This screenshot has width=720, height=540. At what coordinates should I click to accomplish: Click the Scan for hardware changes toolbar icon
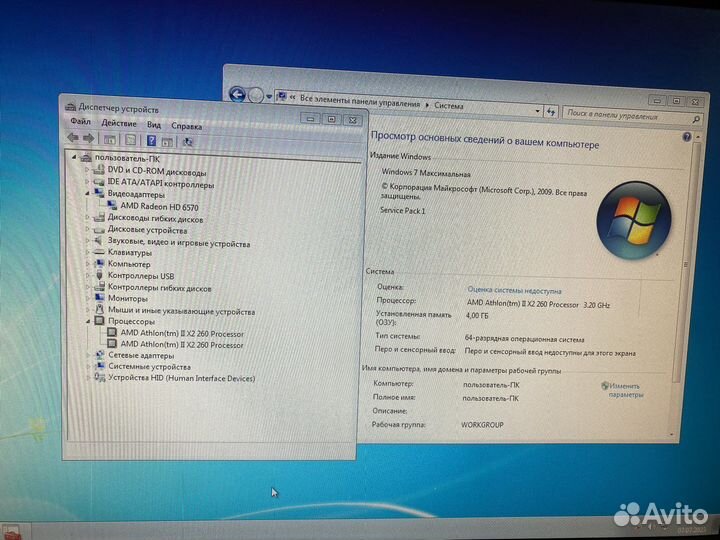point(187,141)
